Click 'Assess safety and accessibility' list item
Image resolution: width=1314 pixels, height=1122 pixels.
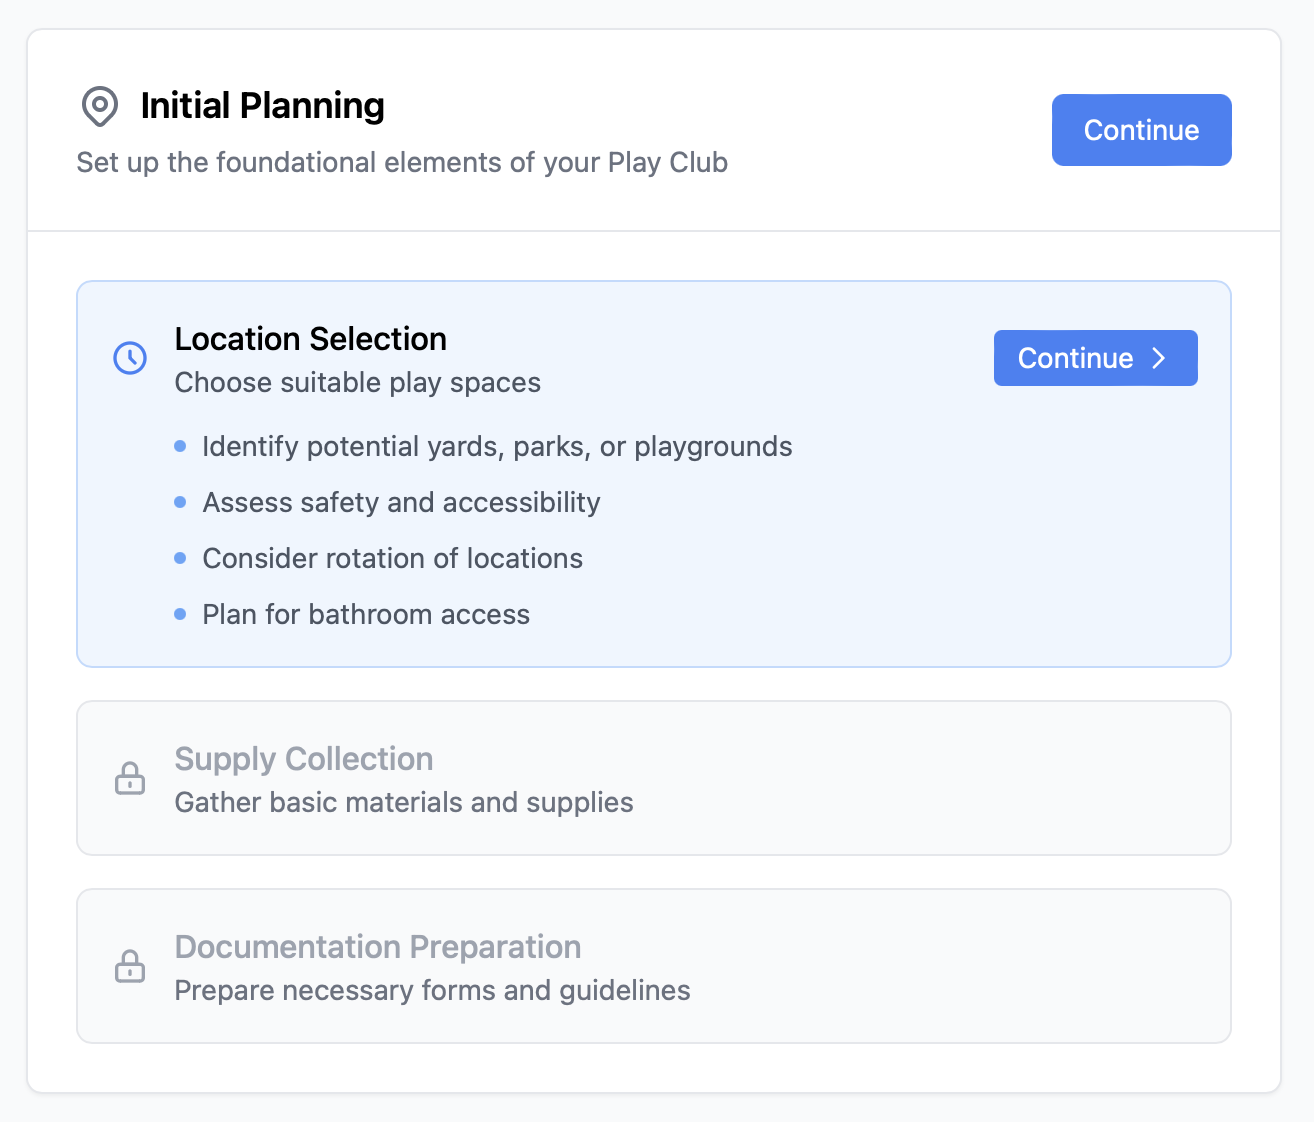pyautogui.click(x=401, y=502)
